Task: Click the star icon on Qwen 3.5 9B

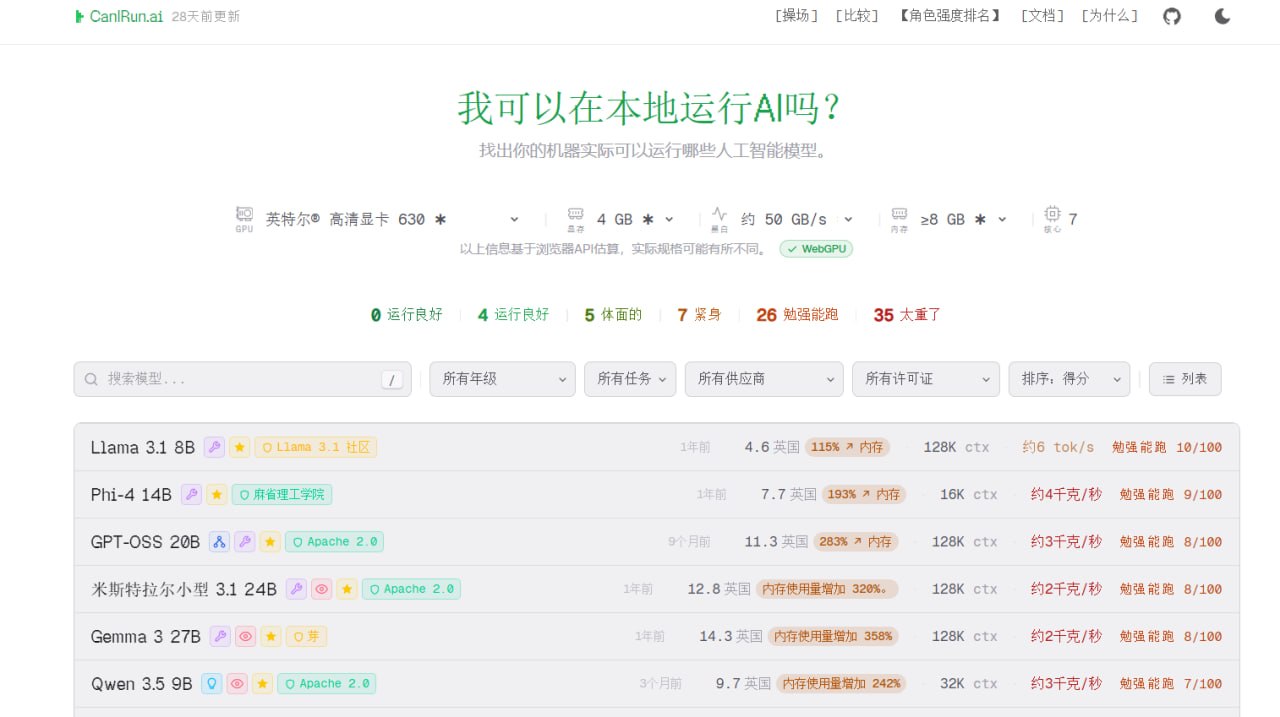Action: (262, 684)
